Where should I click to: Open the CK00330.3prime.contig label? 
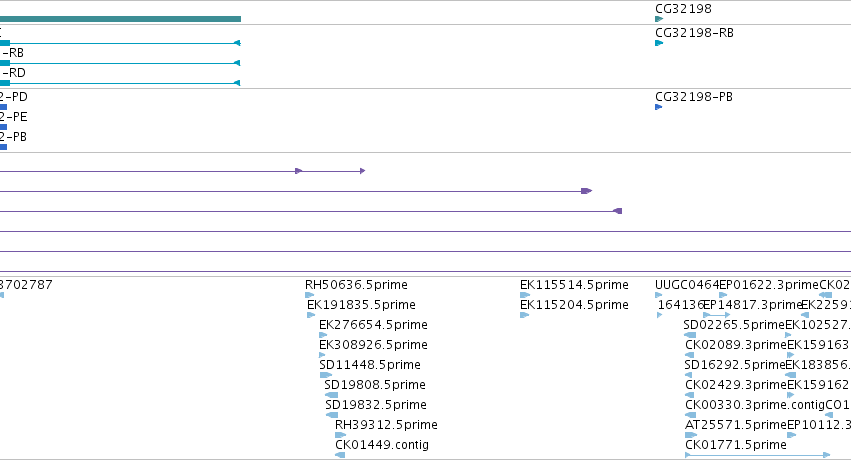(755, 405)
